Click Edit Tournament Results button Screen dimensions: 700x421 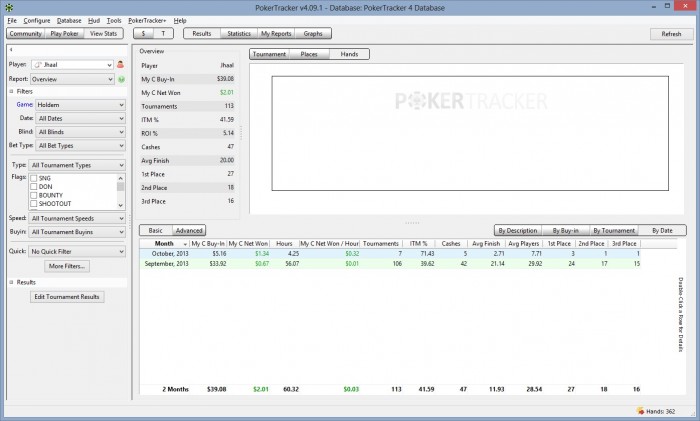[67, 297]
